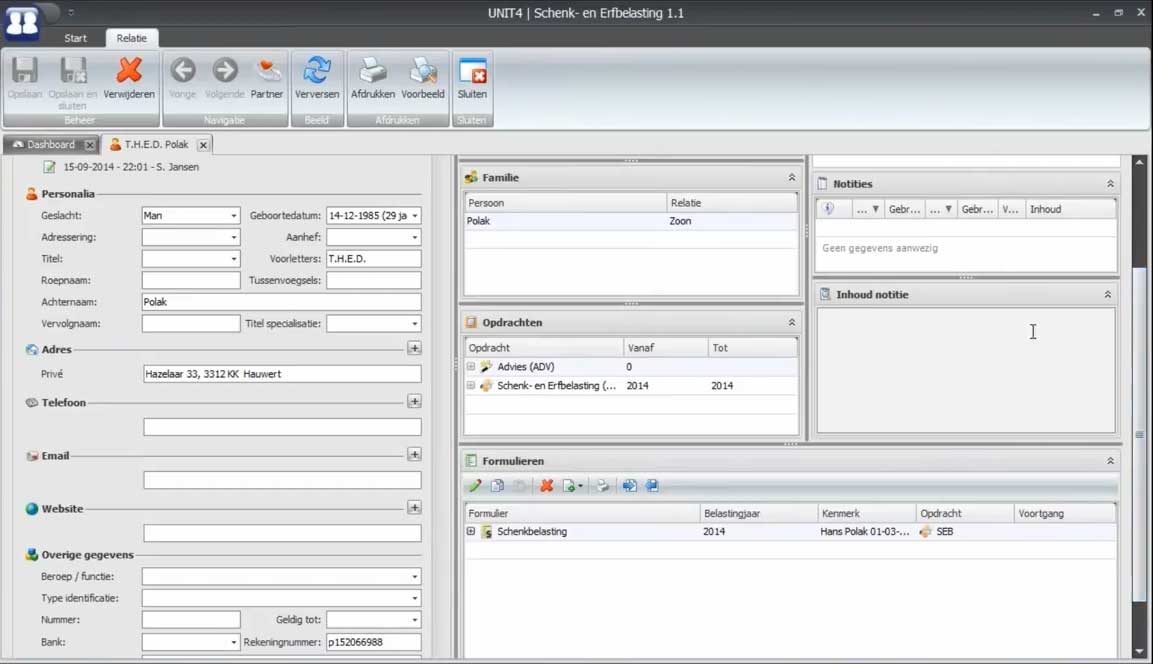The height and width of the screenshot is (664, 1153).
Task: Open print preview with Voorbeeld
Action: click(x=423, y=72)
